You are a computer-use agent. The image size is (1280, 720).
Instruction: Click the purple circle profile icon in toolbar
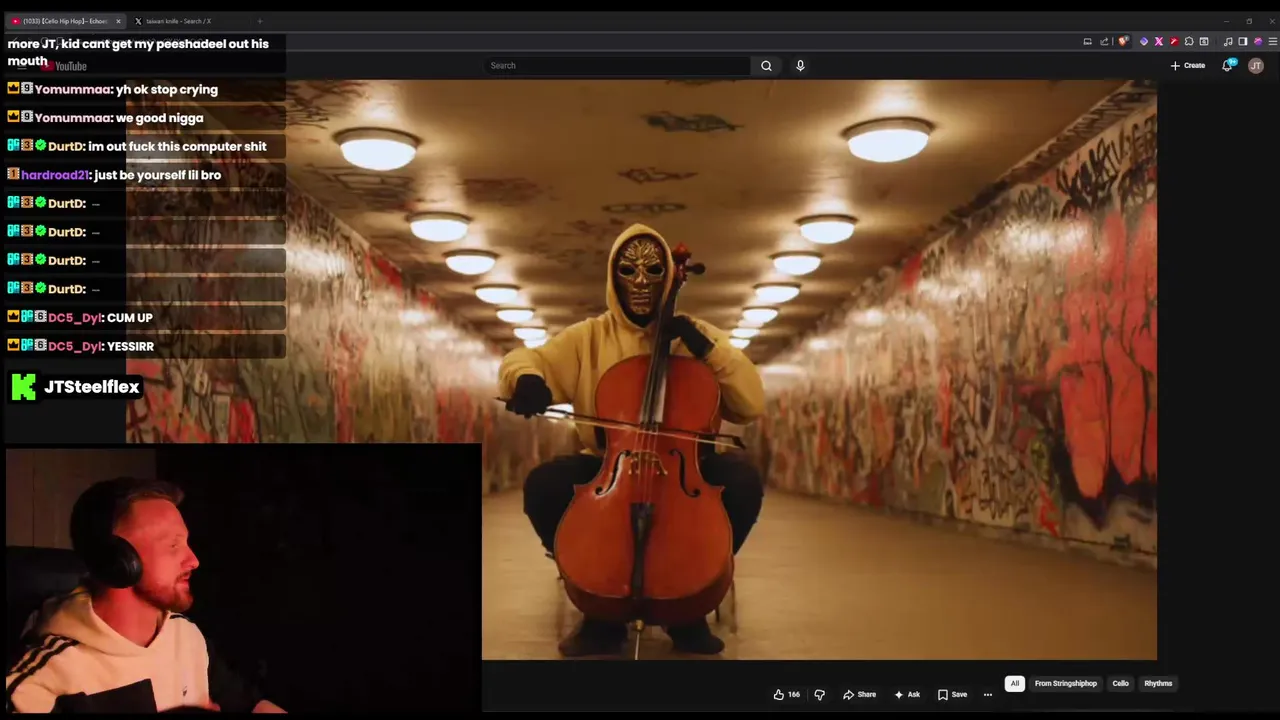point(1258,41)
